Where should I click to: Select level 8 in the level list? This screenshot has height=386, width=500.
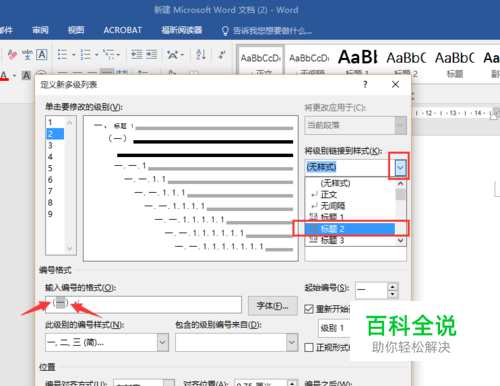point(55,203)
